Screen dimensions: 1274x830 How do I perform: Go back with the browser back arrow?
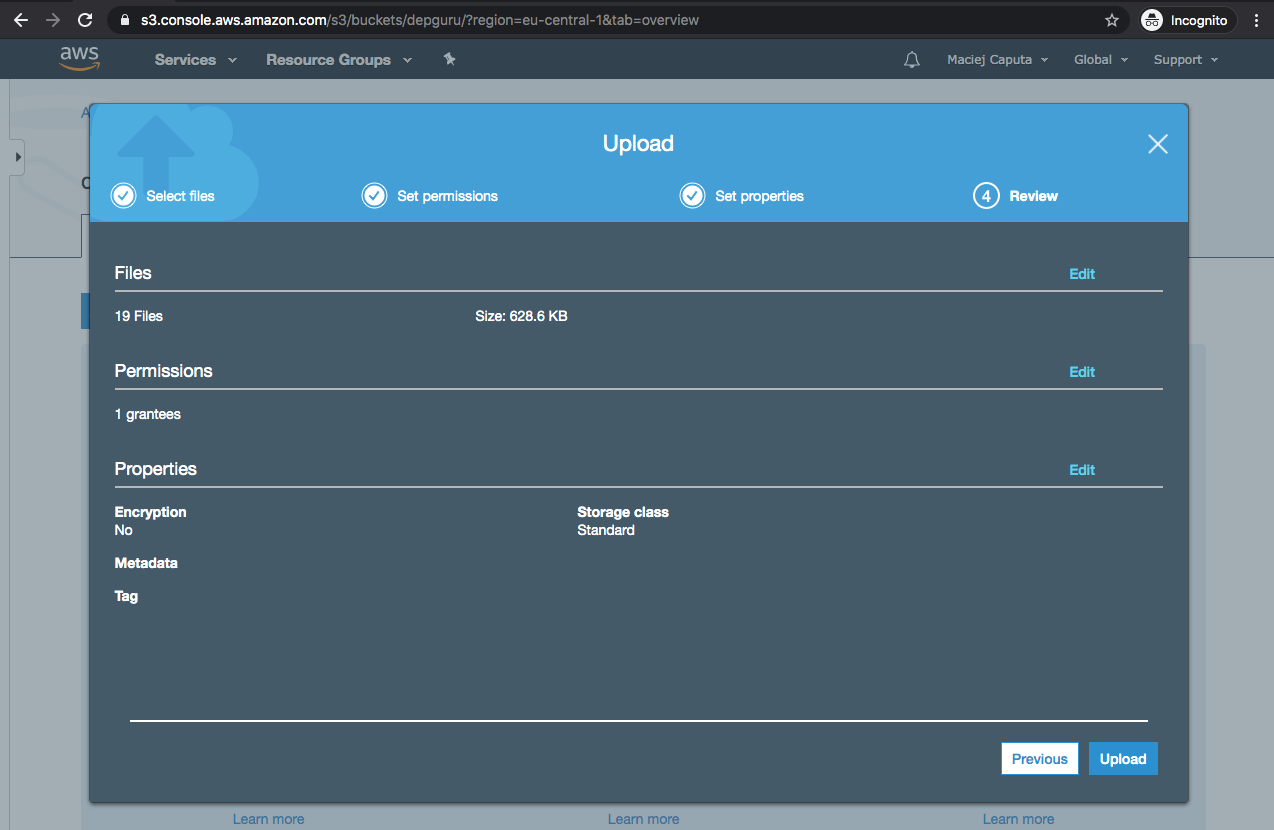[x=21, y=20]
